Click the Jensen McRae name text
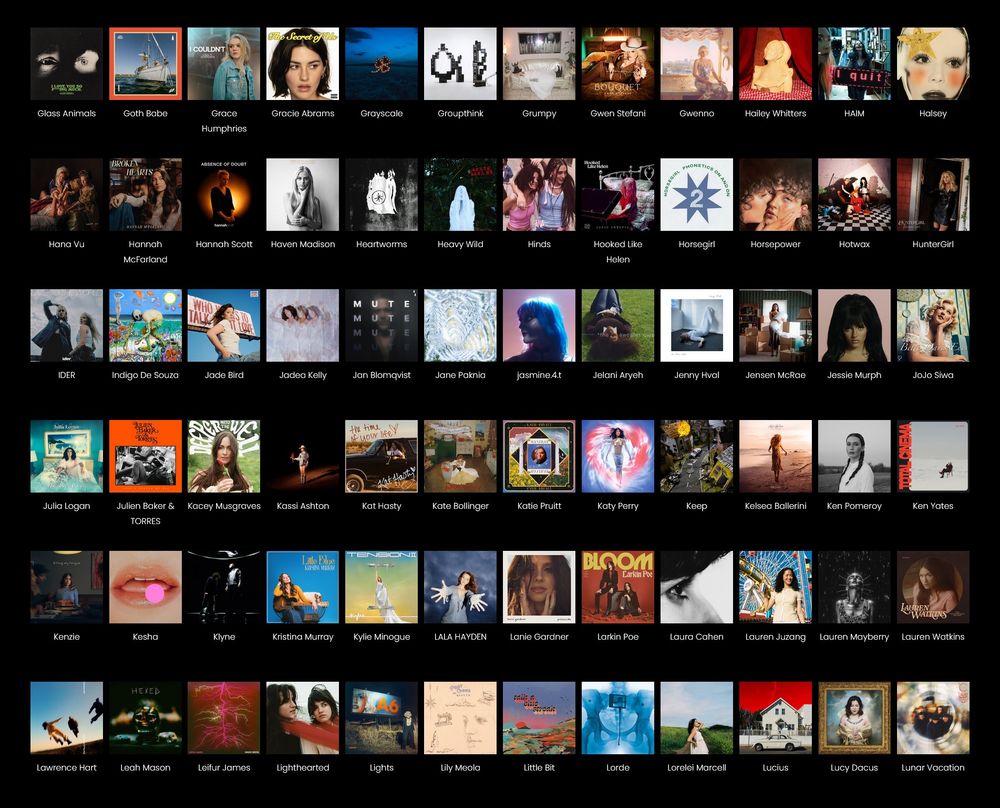The width and height of the screenshot is (1000, 808). point(776,375)
